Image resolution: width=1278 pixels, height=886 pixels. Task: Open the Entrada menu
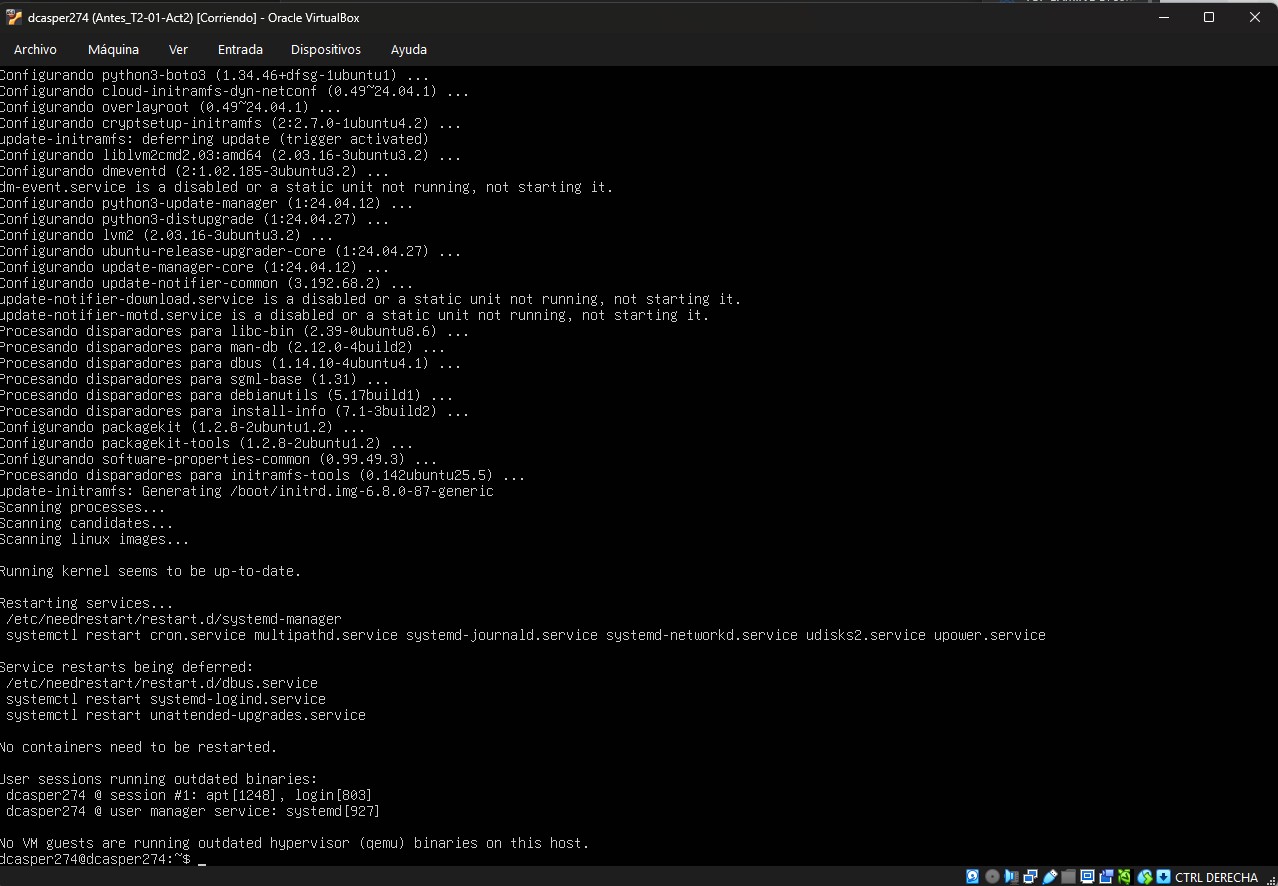pyautogui.click(x=240, y=49)
